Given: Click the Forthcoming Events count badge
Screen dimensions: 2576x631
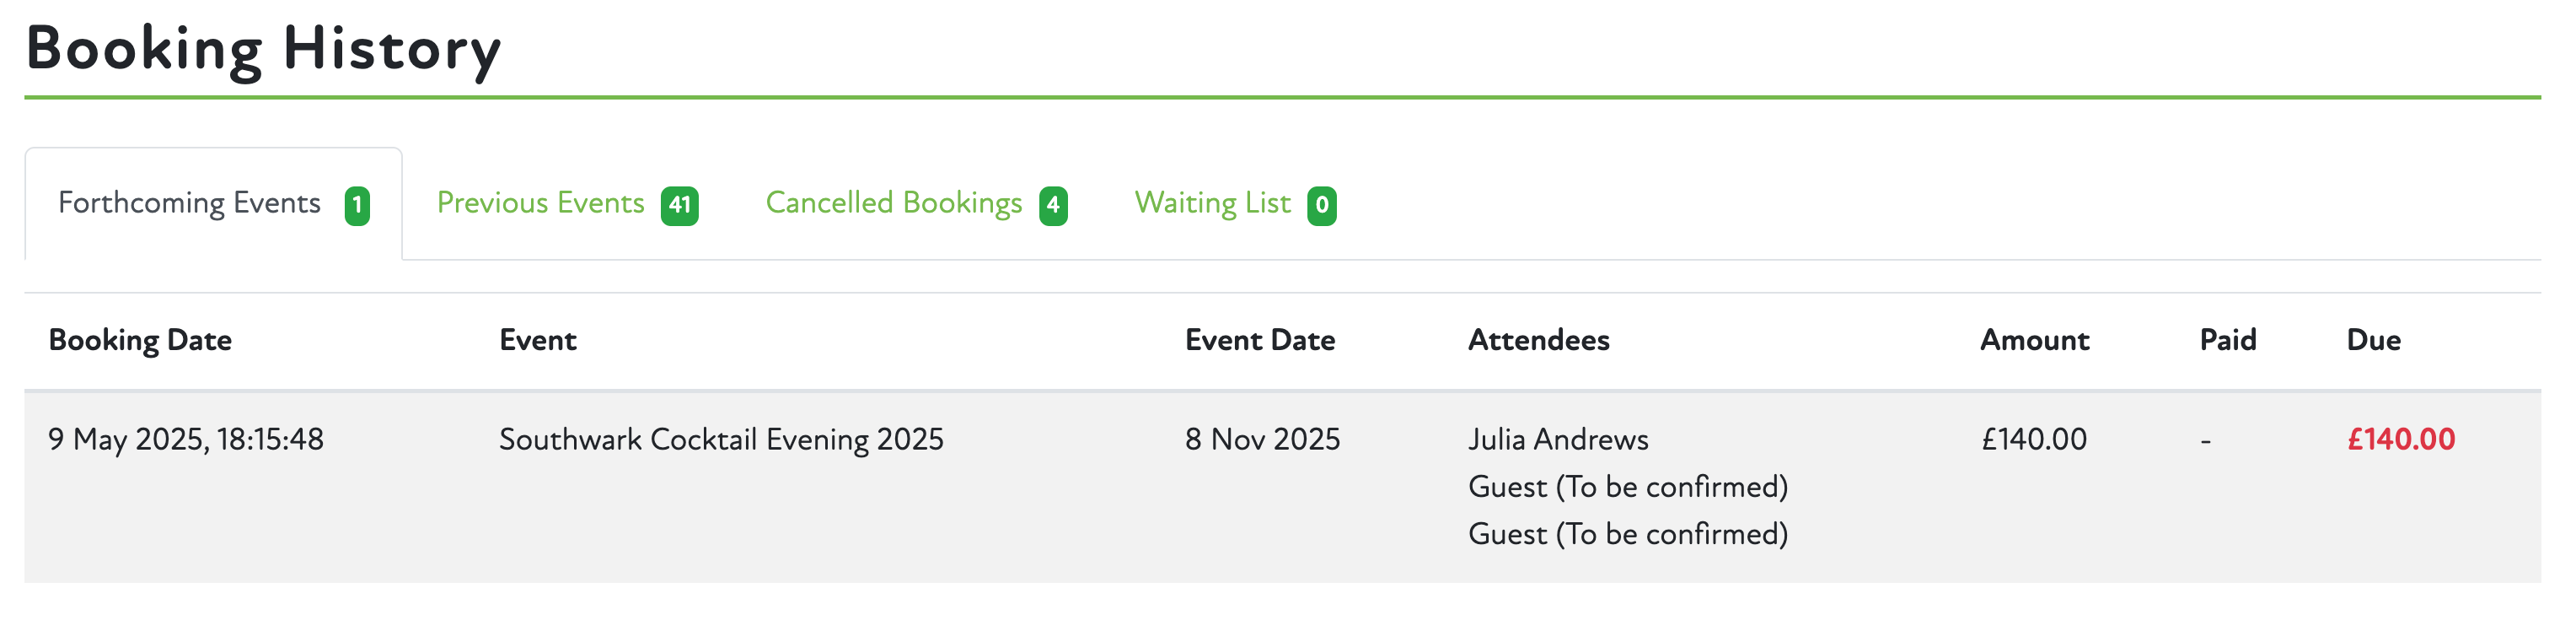Looking at the screenshot, I should tap(357, 206).
